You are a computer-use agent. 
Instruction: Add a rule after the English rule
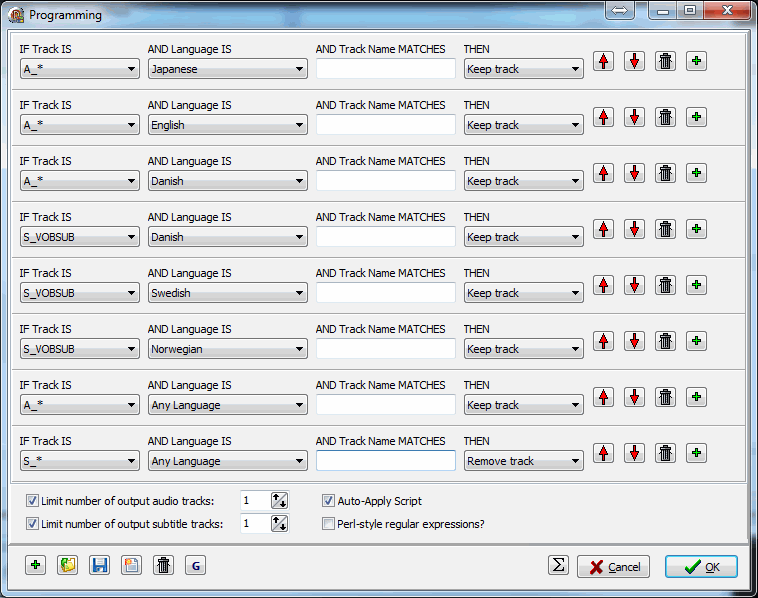(696, 117)
